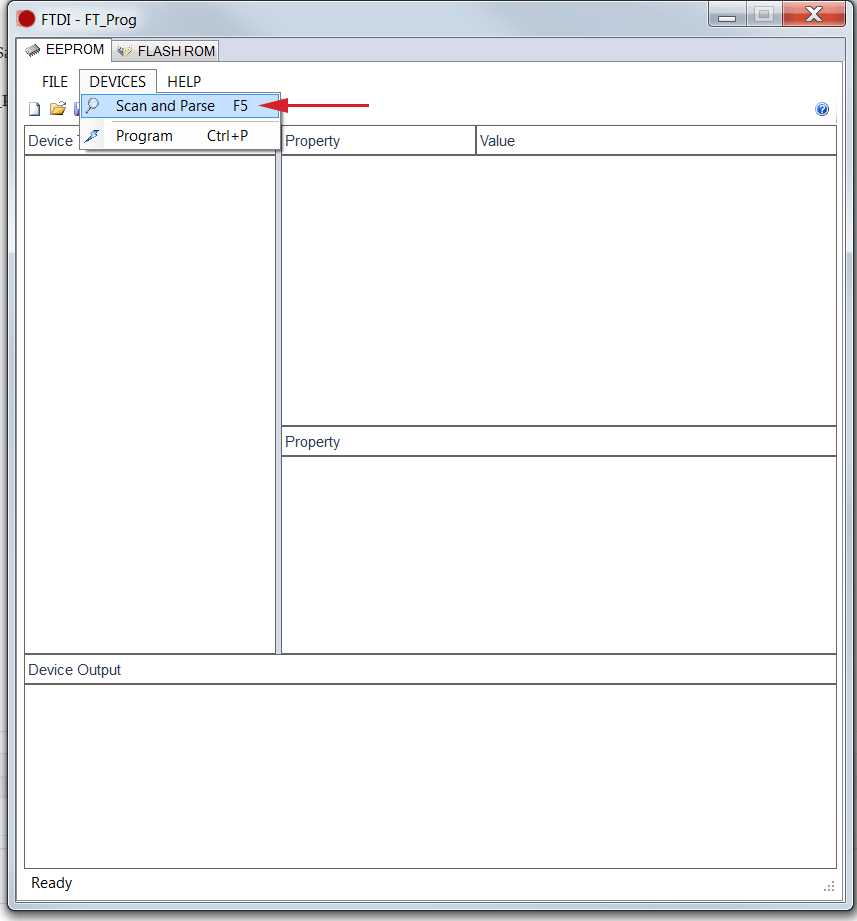Click the chip icon on the EEPROM tab
This screenshot has width=857, height=921.
[x=34, y=49]
